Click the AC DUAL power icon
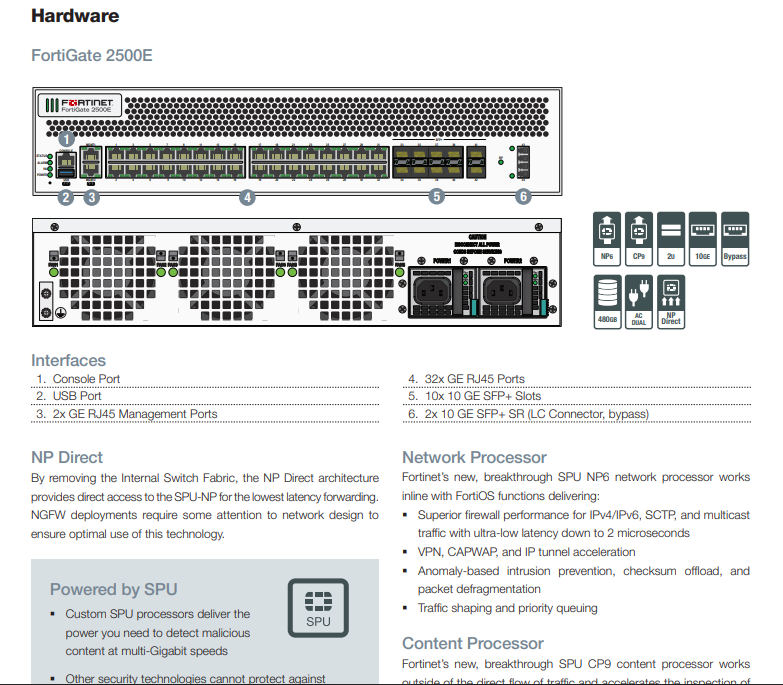Viewport: 783px width, 685px height. (x=639, y=302)
